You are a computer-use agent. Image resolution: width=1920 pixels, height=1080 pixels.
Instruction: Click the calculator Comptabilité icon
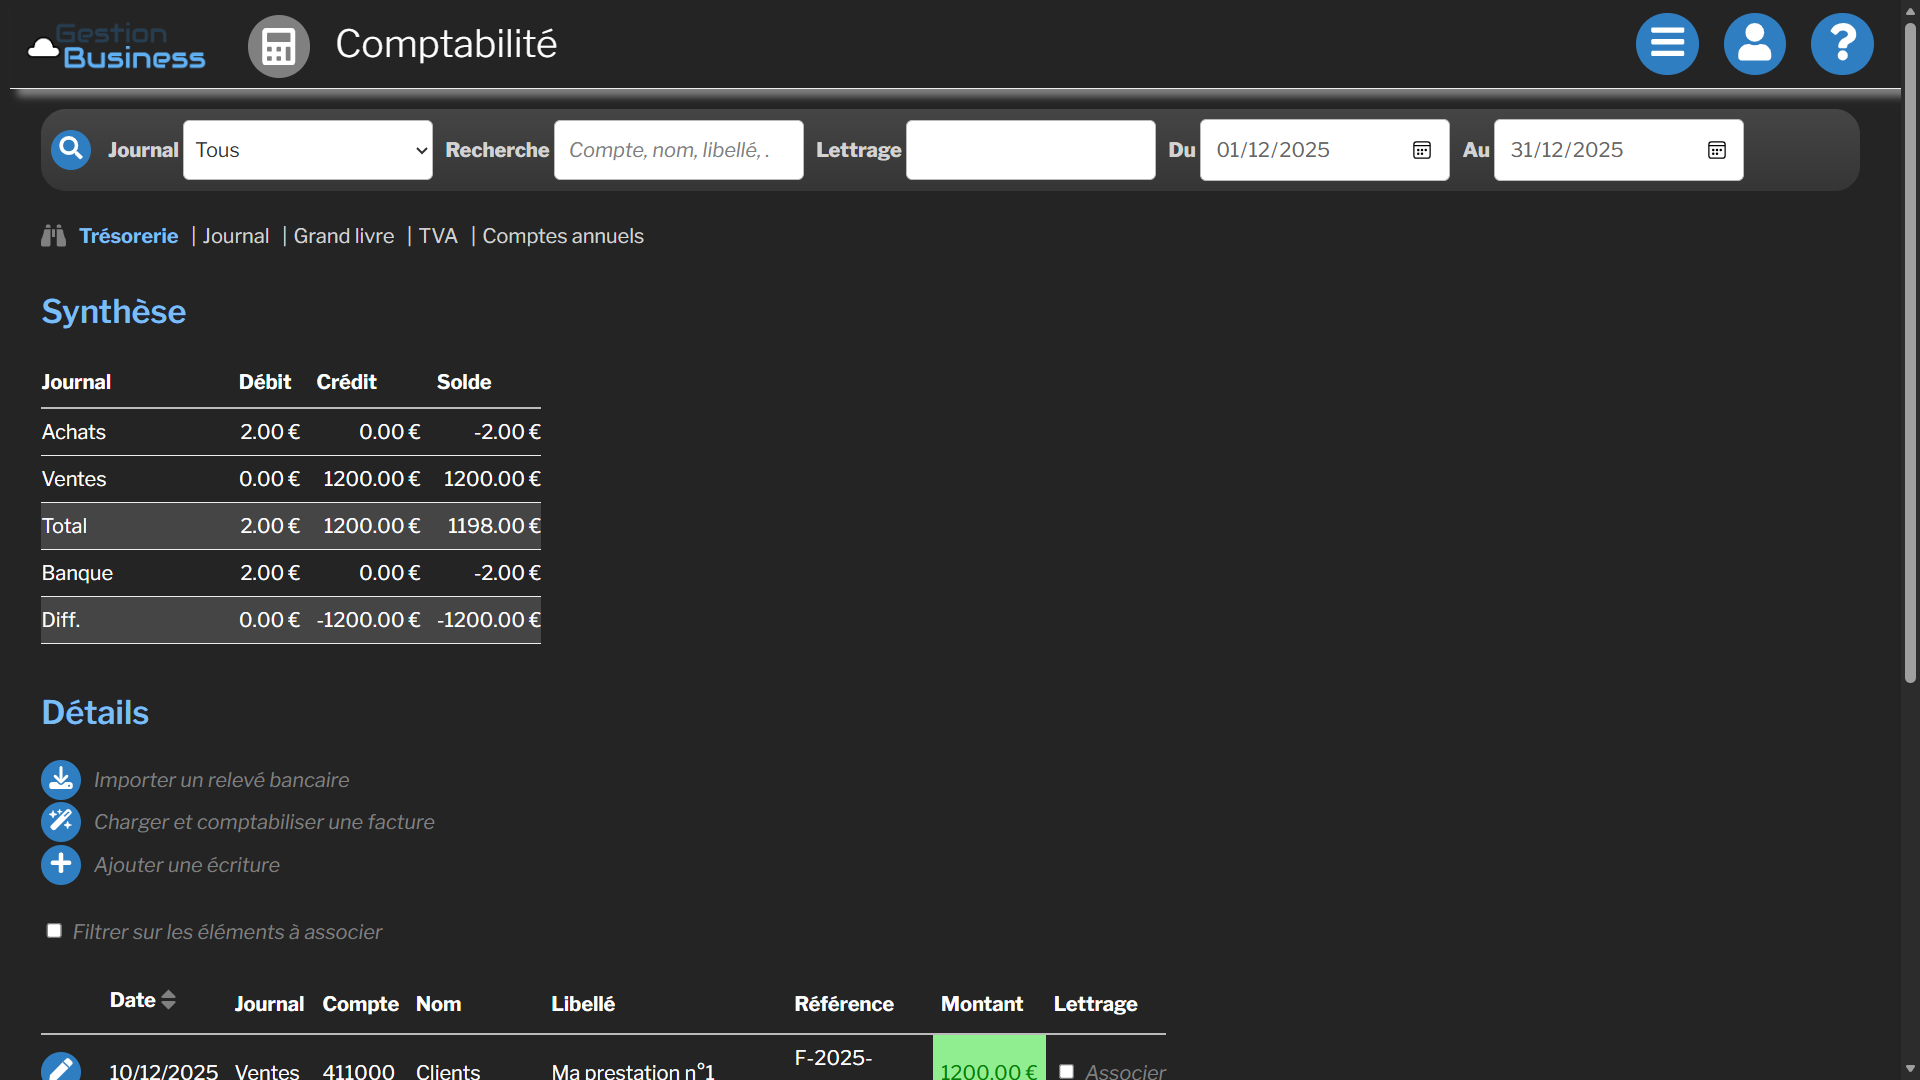click(278, 46)
